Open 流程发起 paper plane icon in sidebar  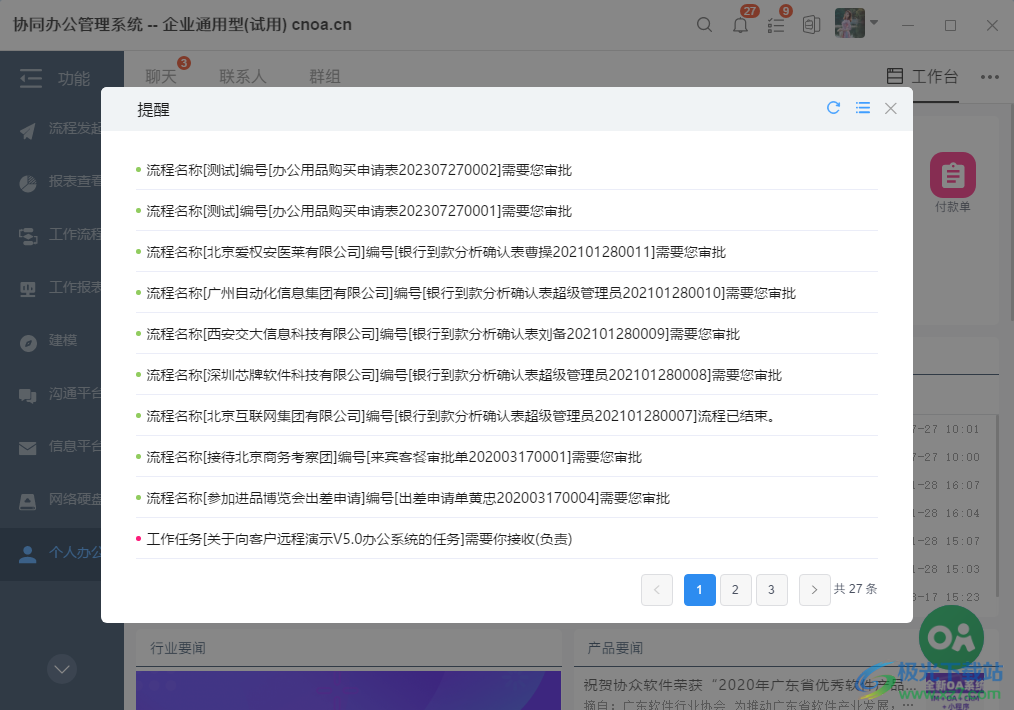[28, 131]
